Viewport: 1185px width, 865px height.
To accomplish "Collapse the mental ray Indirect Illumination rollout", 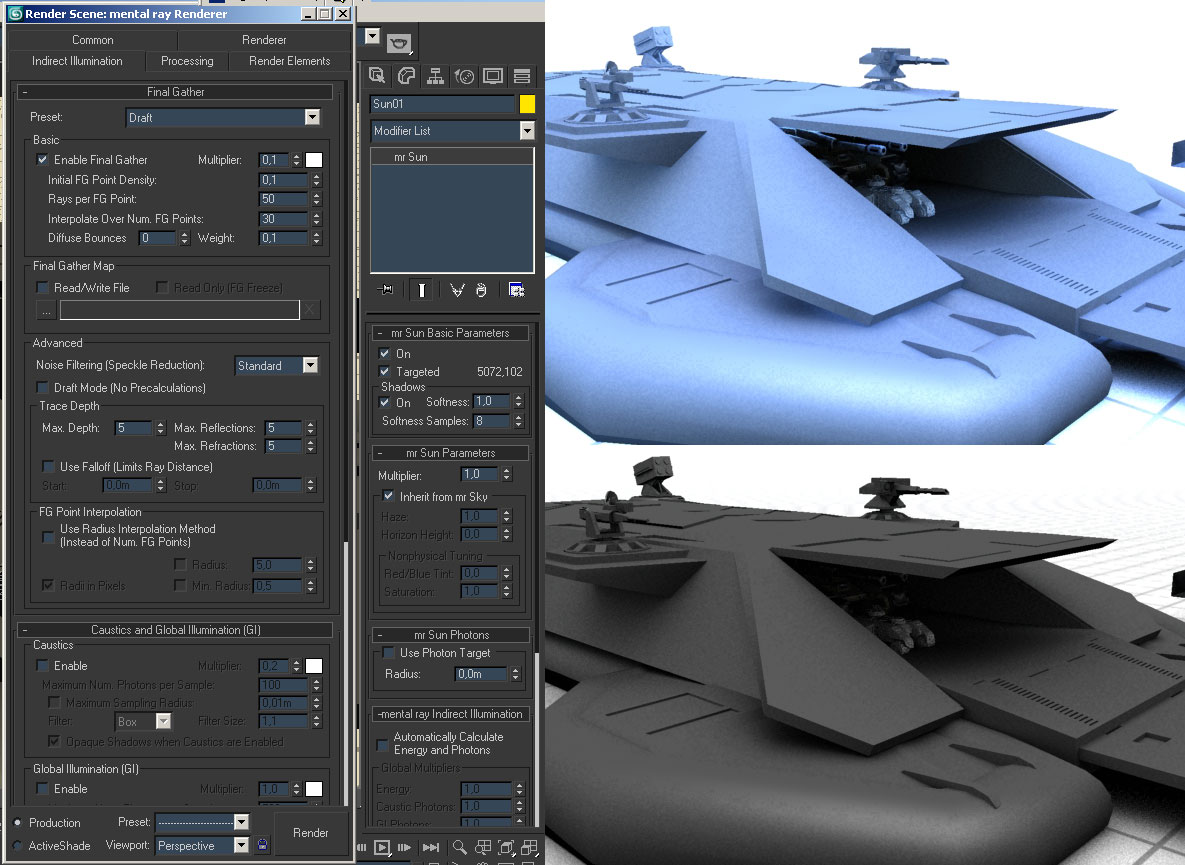I will [450, 714].
